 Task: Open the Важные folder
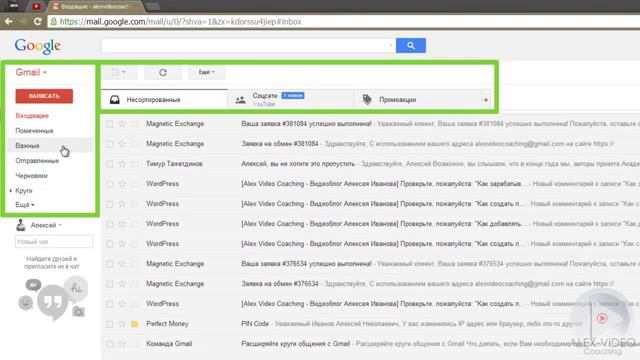27,146
